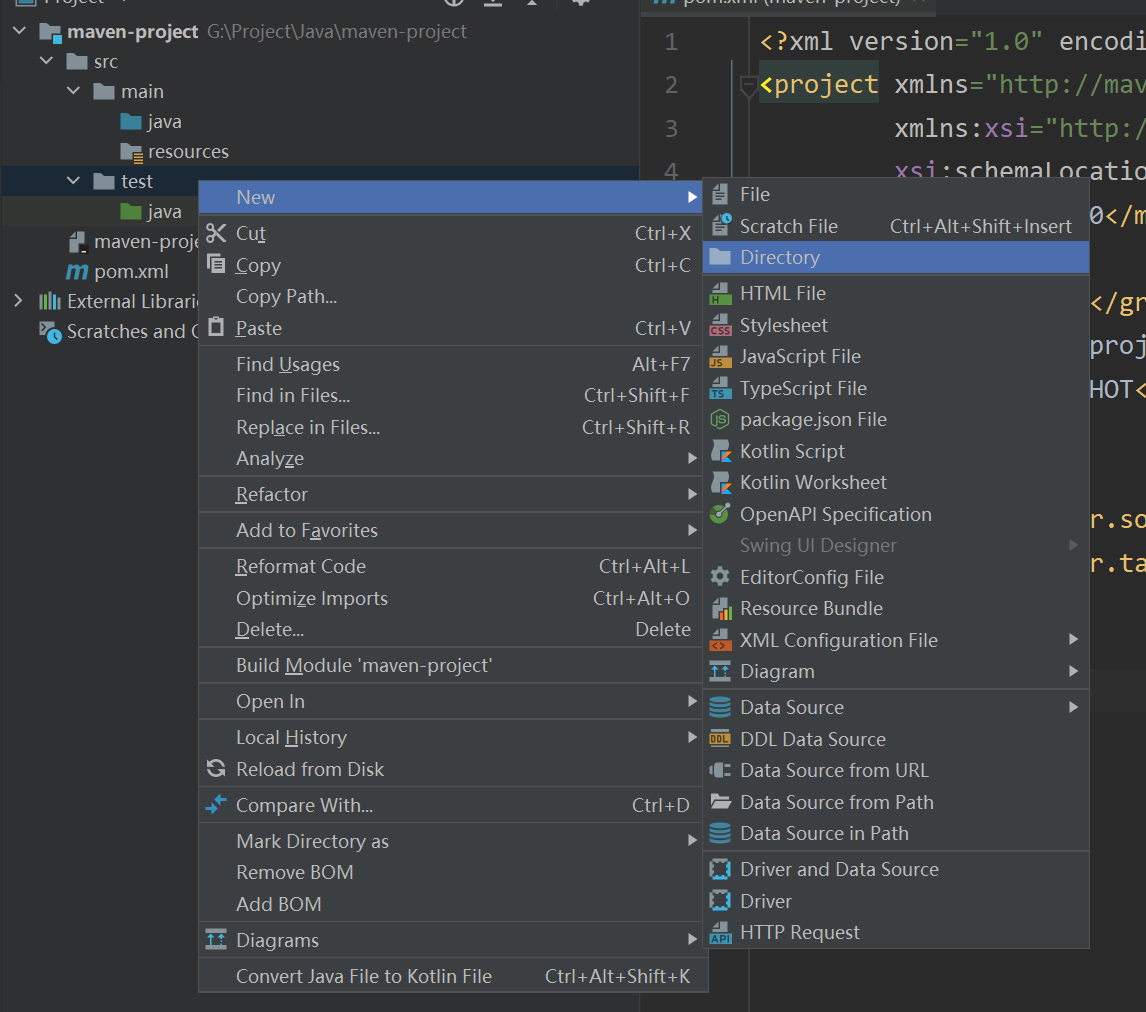Open the Add to Favorites submenu
Image resolution: width=1146 pixels, height=1012 pixels.
(449, 530)
